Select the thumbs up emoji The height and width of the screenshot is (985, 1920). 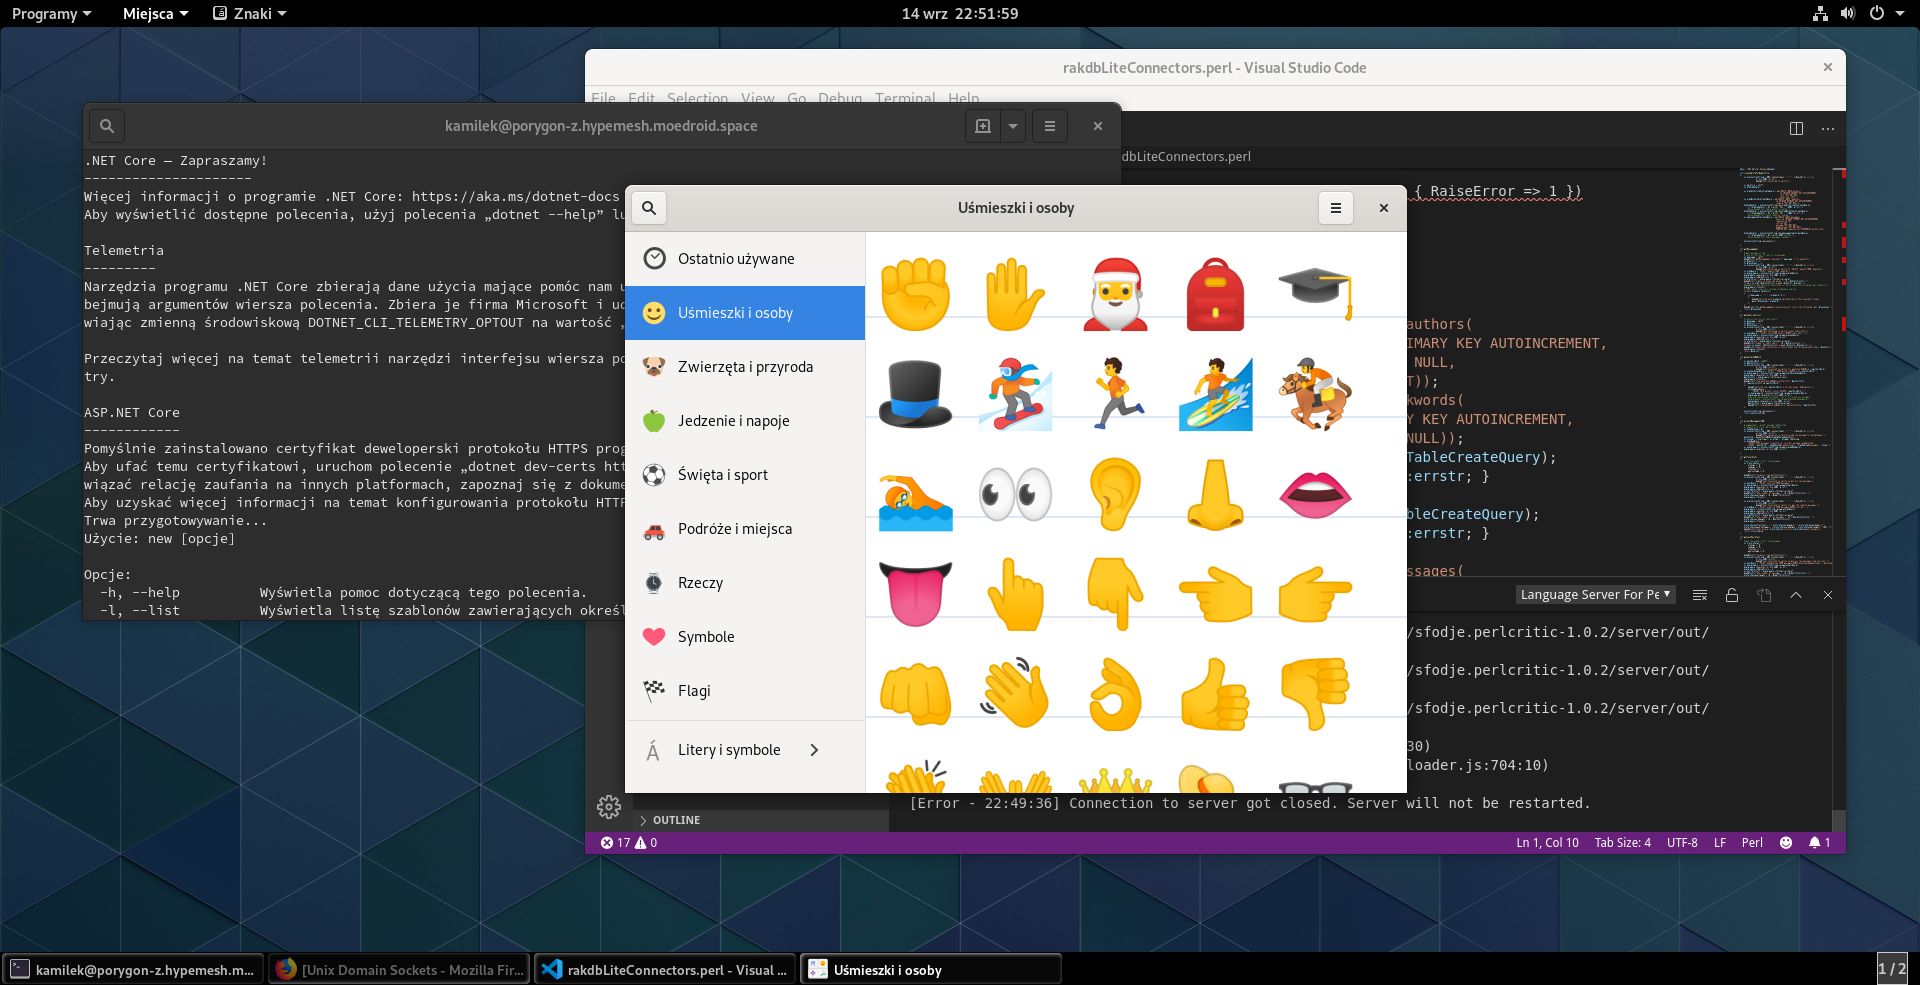(x=1215, y=692)
